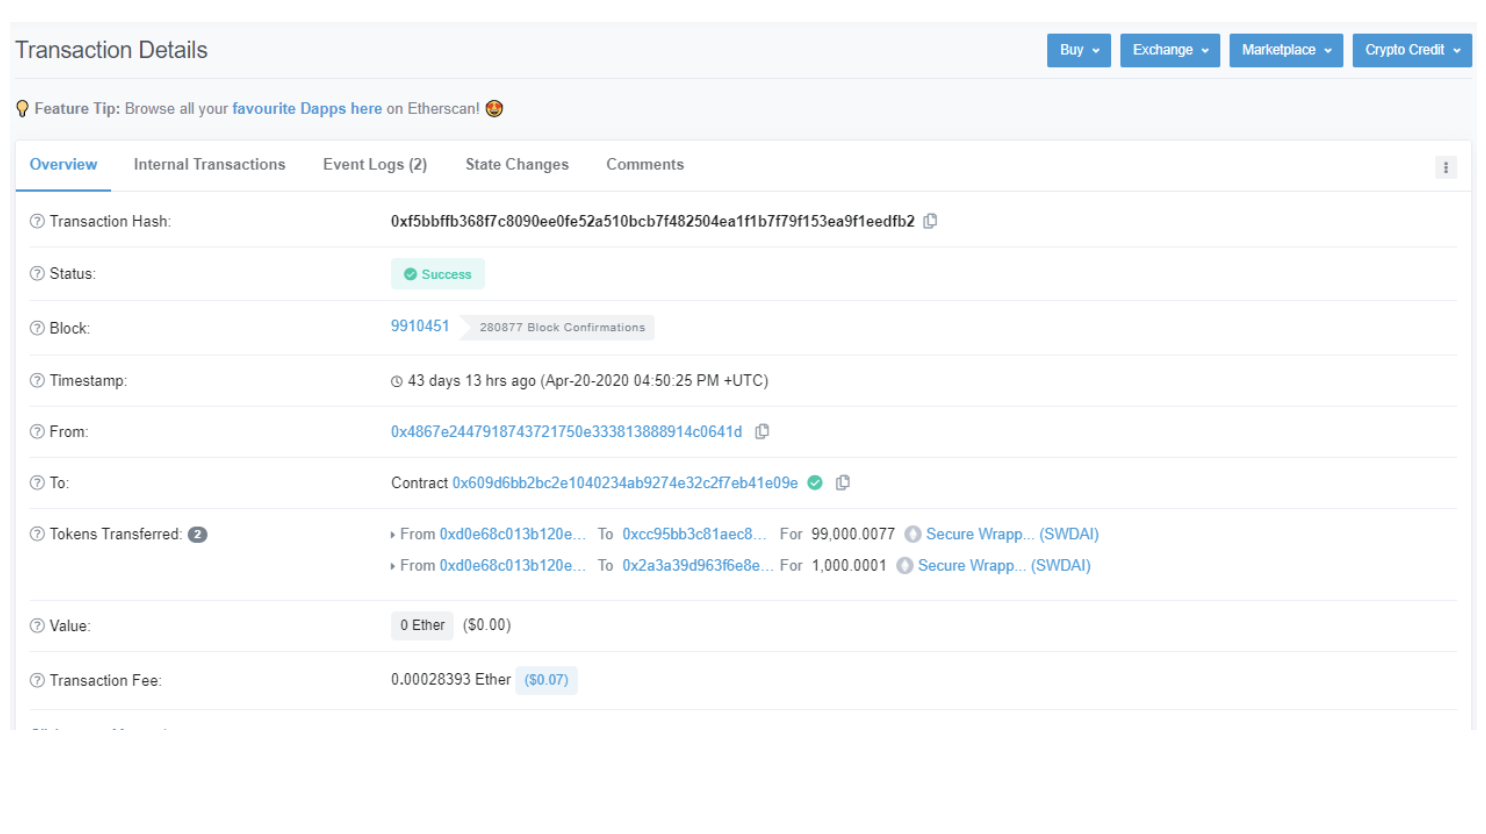The height and width of the screenshot is (834, 1486).
Task: Open the first Secure Wrapp... (SWDAI) token link
Action: tap(1011, 535)
